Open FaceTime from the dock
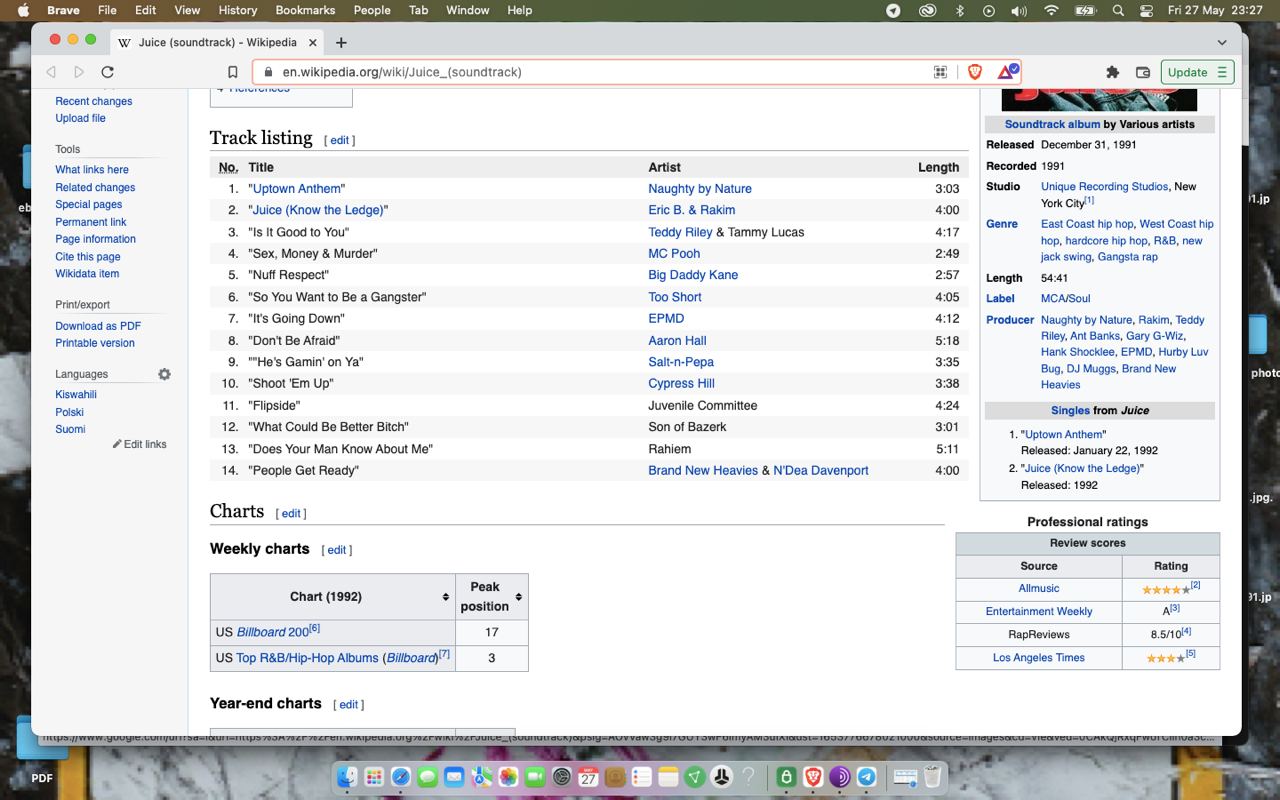The height and width of the screenshot is (800, 1280). point(534,777)
